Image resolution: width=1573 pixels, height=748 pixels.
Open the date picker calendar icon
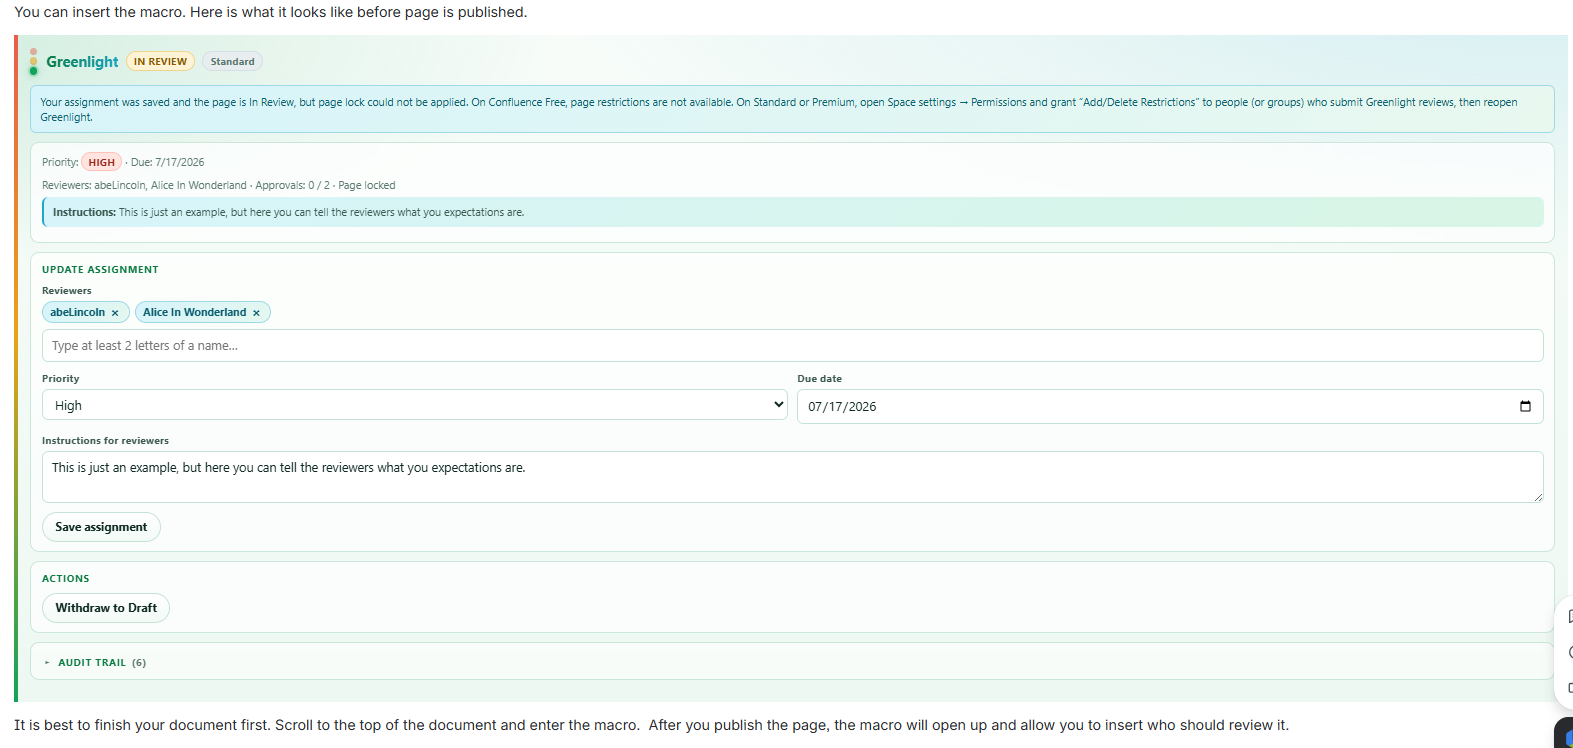(1525, 406)
